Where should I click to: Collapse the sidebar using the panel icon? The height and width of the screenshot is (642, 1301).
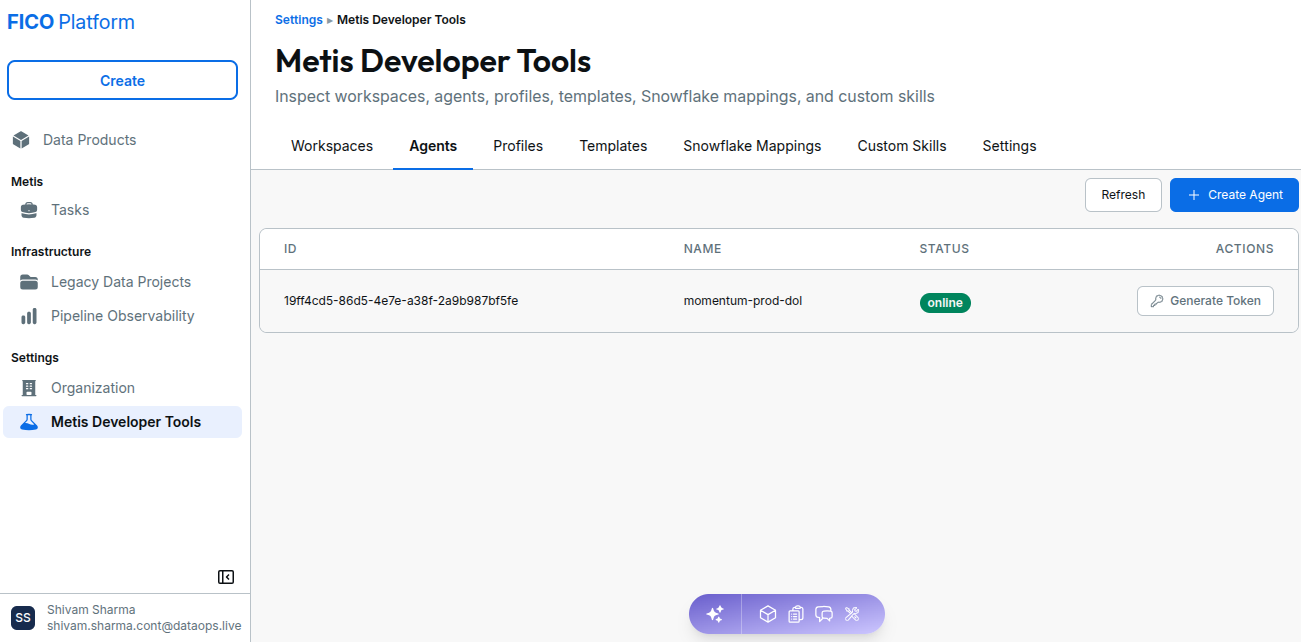point(226,577)
